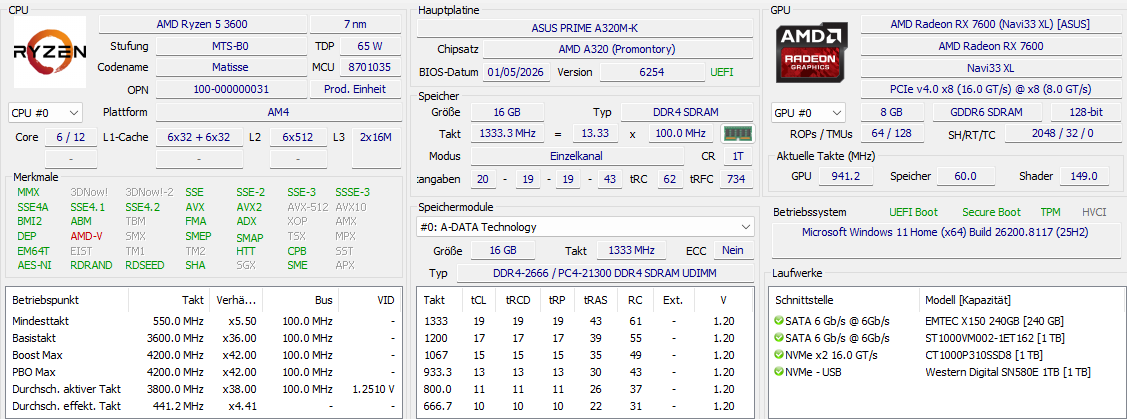Click the green status icon for CT1000P310SSD8 drive
Viewport: 1127px width, 419px height.
779,354
